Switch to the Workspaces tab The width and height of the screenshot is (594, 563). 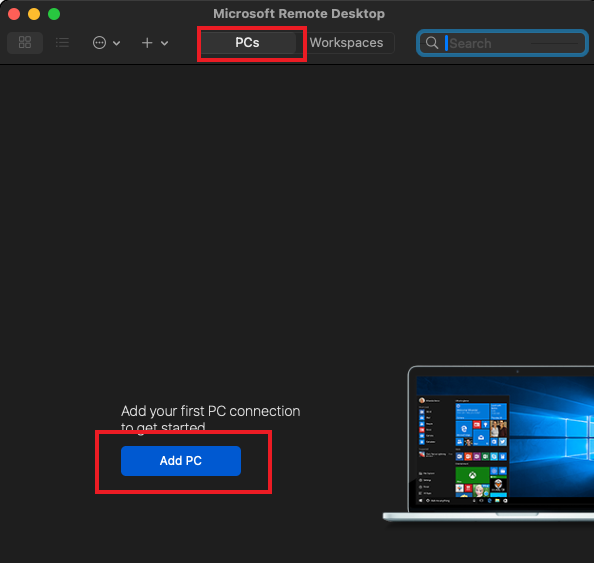pyautogui.click(x=346, y=43)
